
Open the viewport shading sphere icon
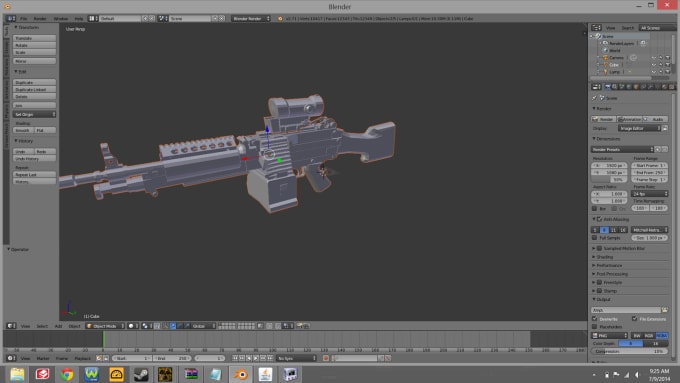[133, 326]
